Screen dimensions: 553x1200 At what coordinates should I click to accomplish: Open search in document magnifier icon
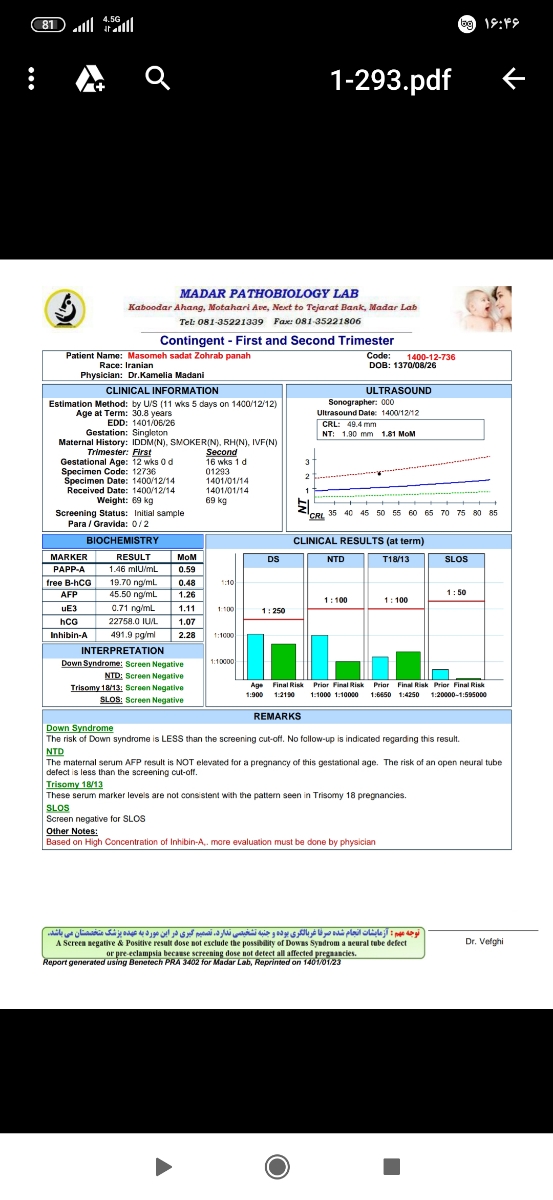click(155, 77)
